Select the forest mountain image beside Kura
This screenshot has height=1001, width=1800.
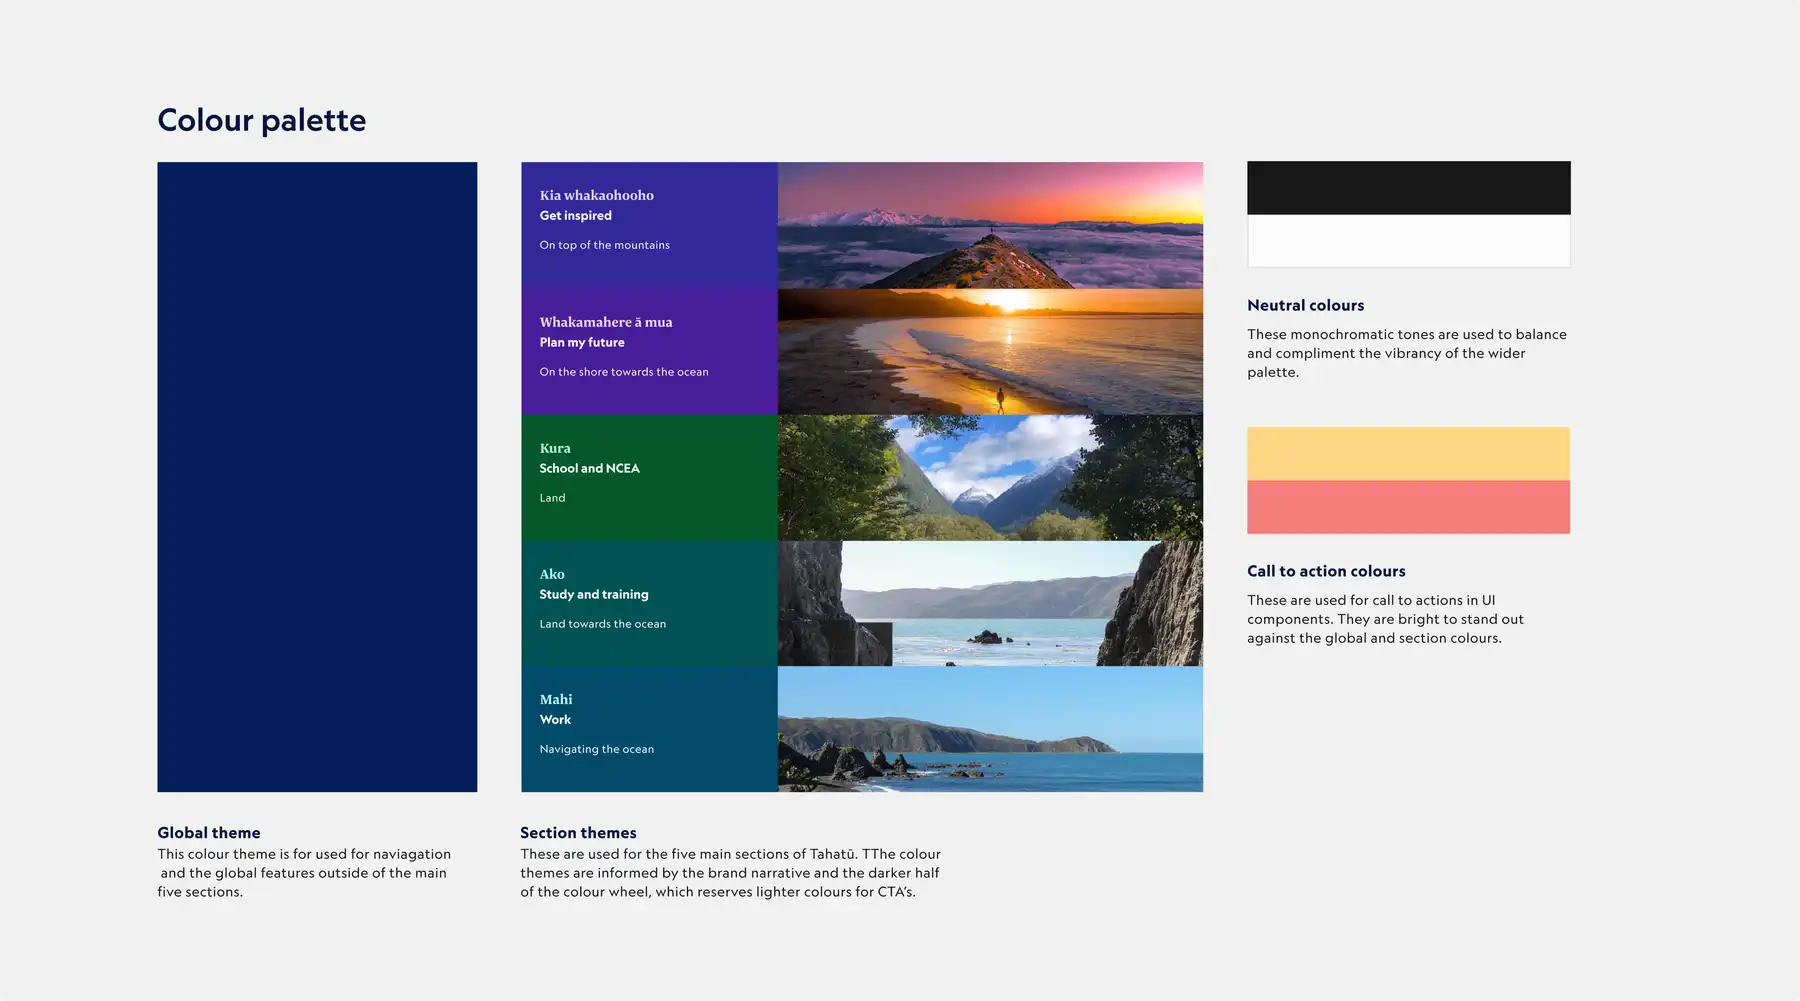(x=990, y=478)
